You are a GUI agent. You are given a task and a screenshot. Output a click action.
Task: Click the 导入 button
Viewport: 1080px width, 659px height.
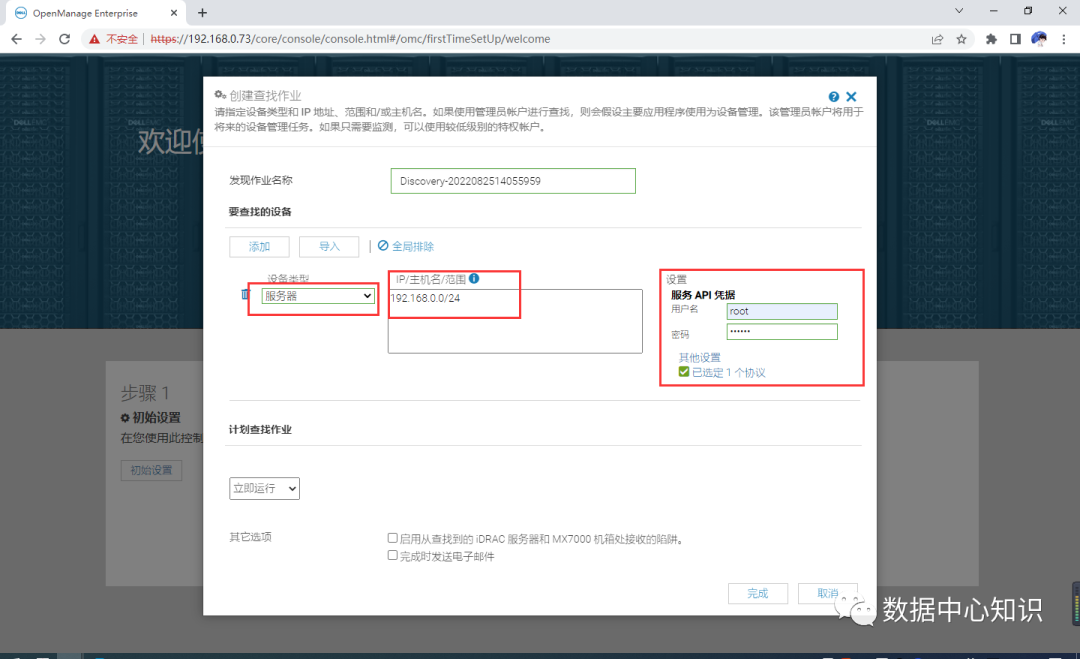pyautogui.click(x=329, y=247)
